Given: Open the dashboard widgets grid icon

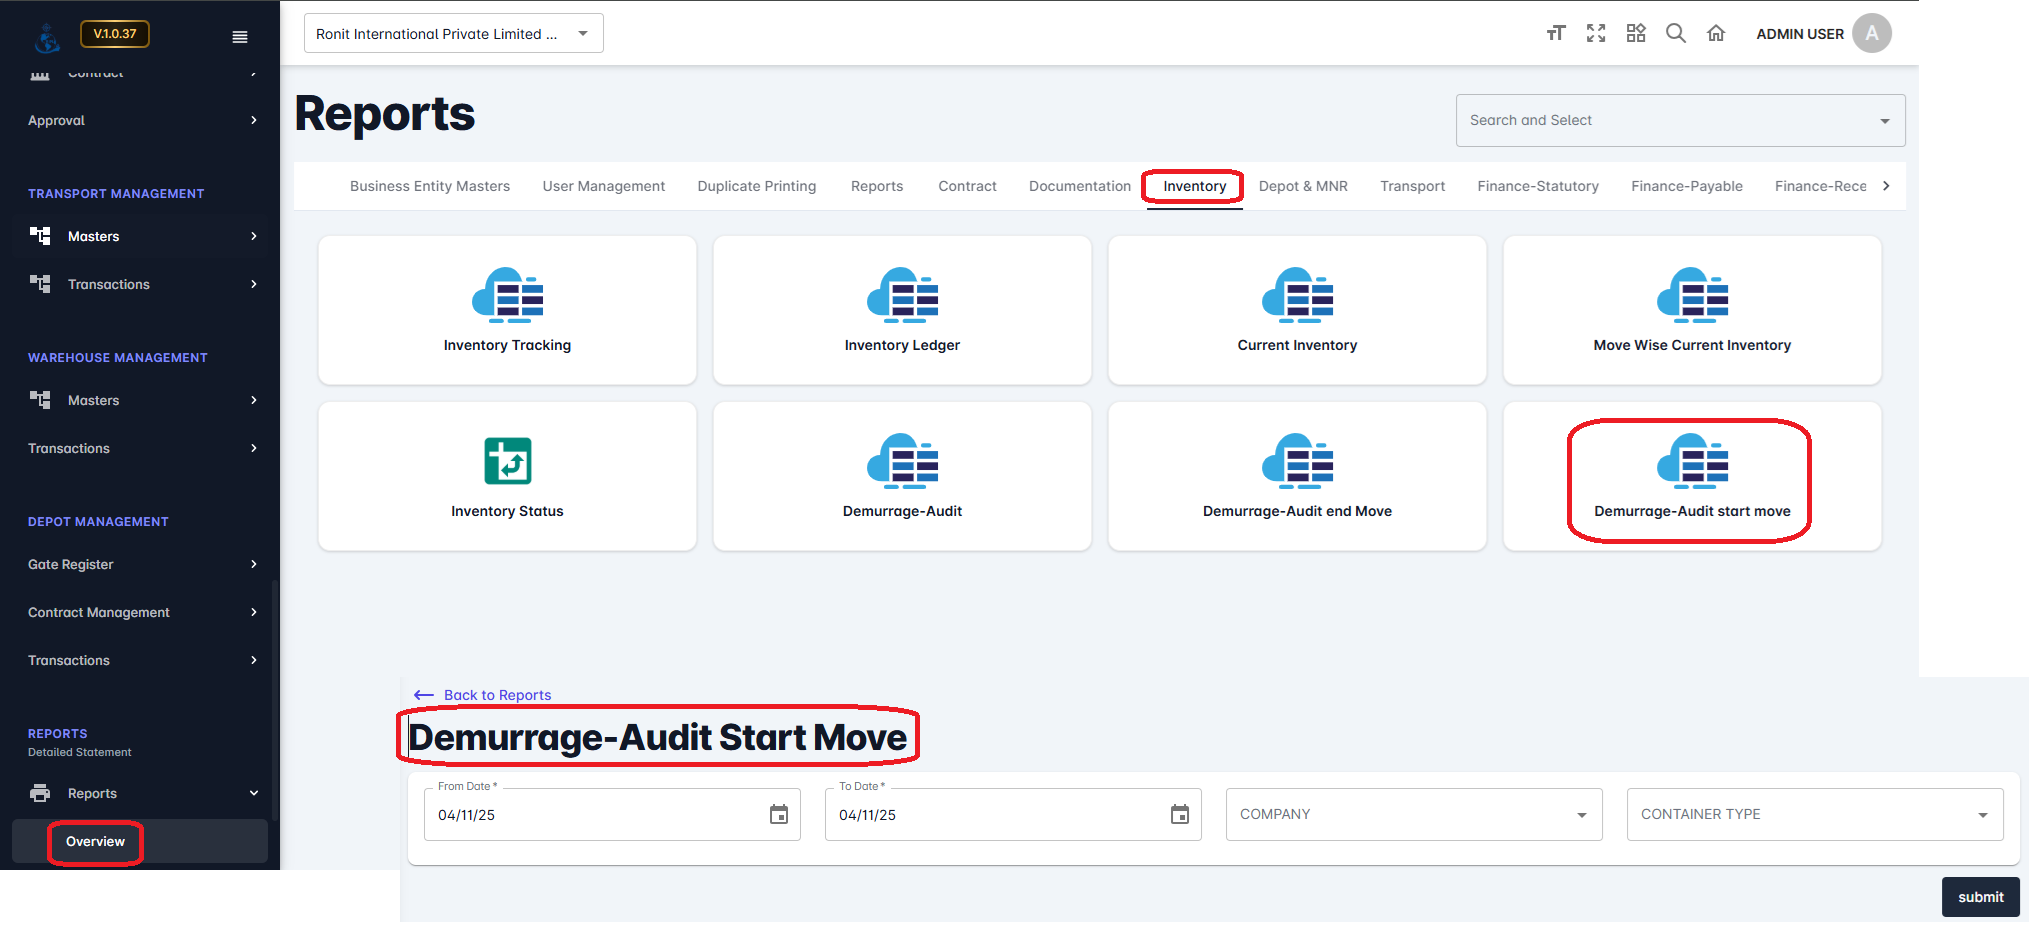Looking at the screenshot, I should coord(1636,33).
